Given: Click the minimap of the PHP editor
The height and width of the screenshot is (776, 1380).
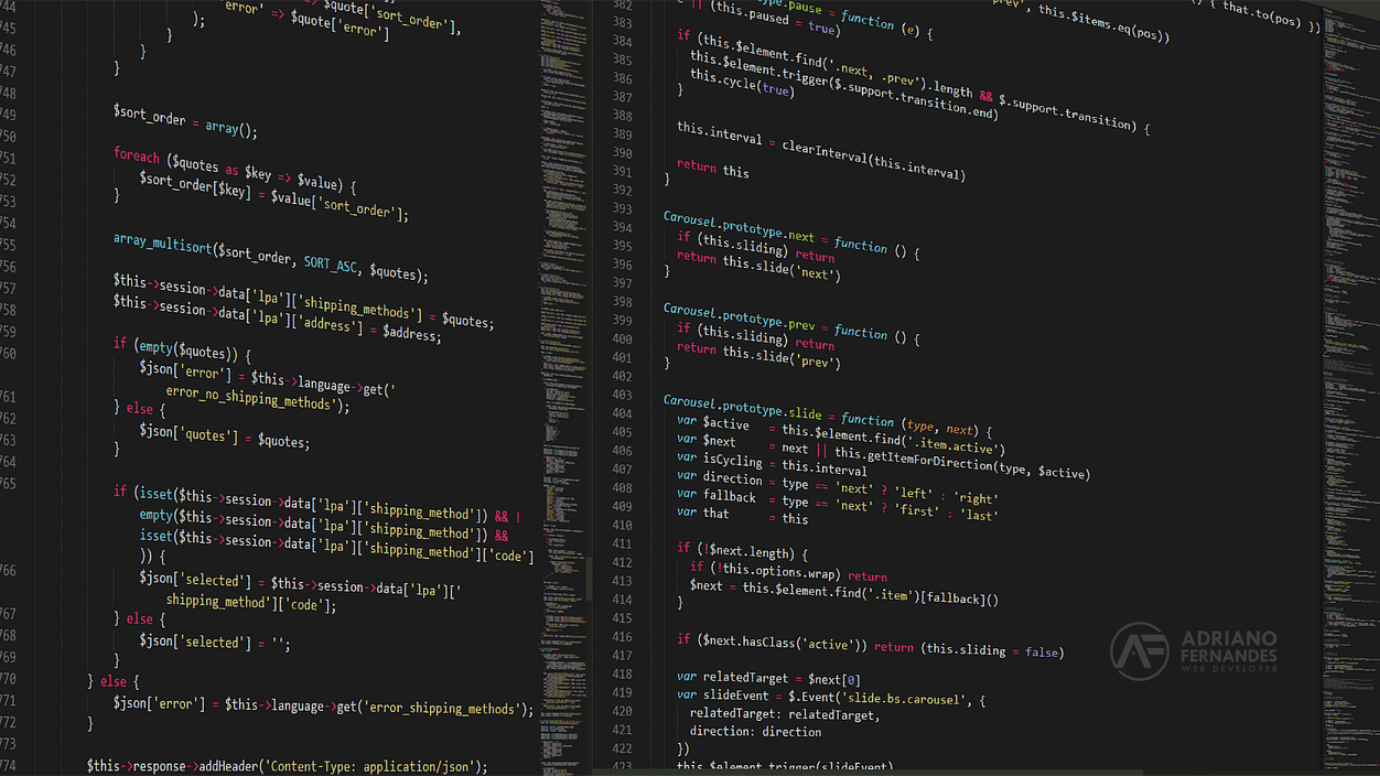Looking at the screenshot, I should [563, 388].
